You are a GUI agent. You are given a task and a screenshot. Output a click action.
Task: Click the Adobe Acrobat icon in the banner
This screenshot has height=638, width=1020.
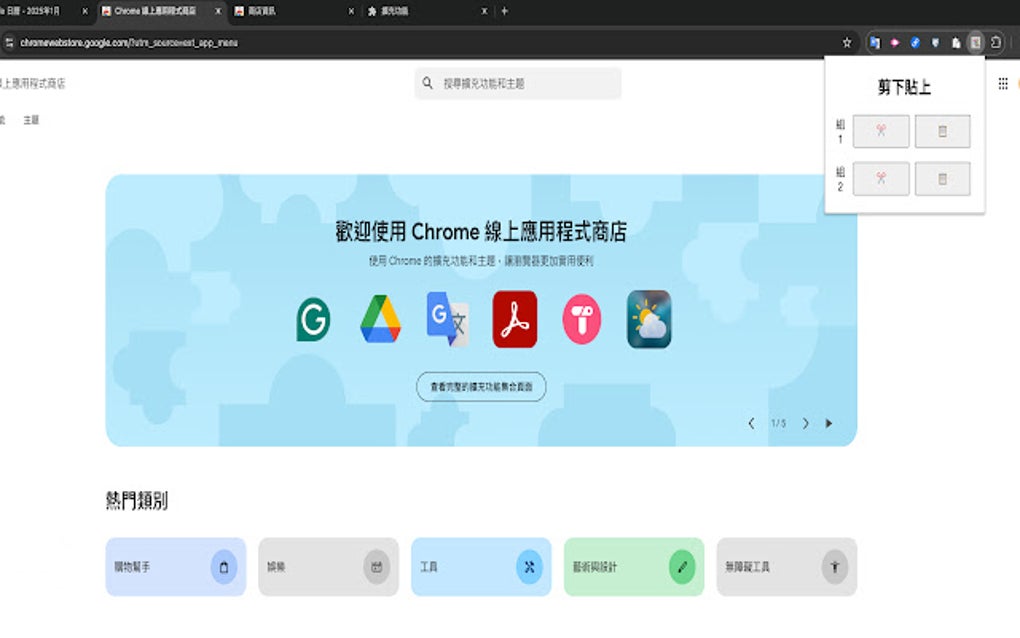click(513, 319)
